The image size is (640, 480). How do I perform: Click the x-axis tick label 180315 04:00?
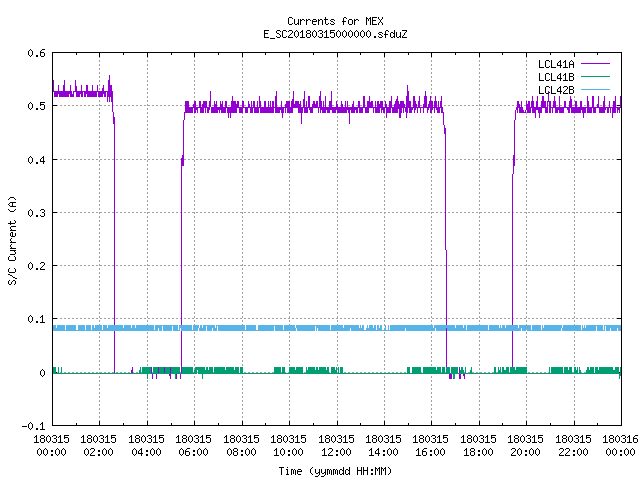click(146, 445)
